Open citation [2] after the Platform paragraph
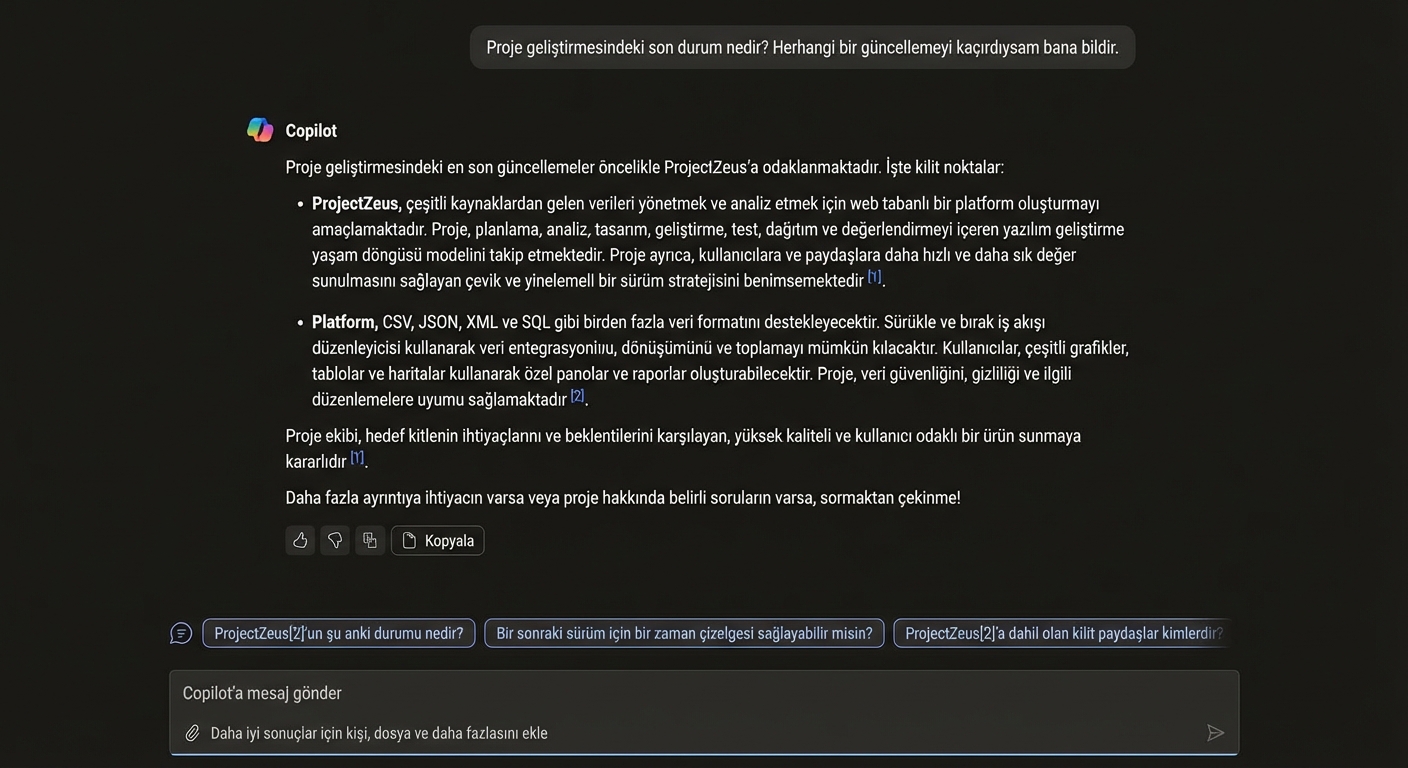Image resolution: width=1408 pixels, height=768 pixels. pyautogui.click(x=577, y=396)
